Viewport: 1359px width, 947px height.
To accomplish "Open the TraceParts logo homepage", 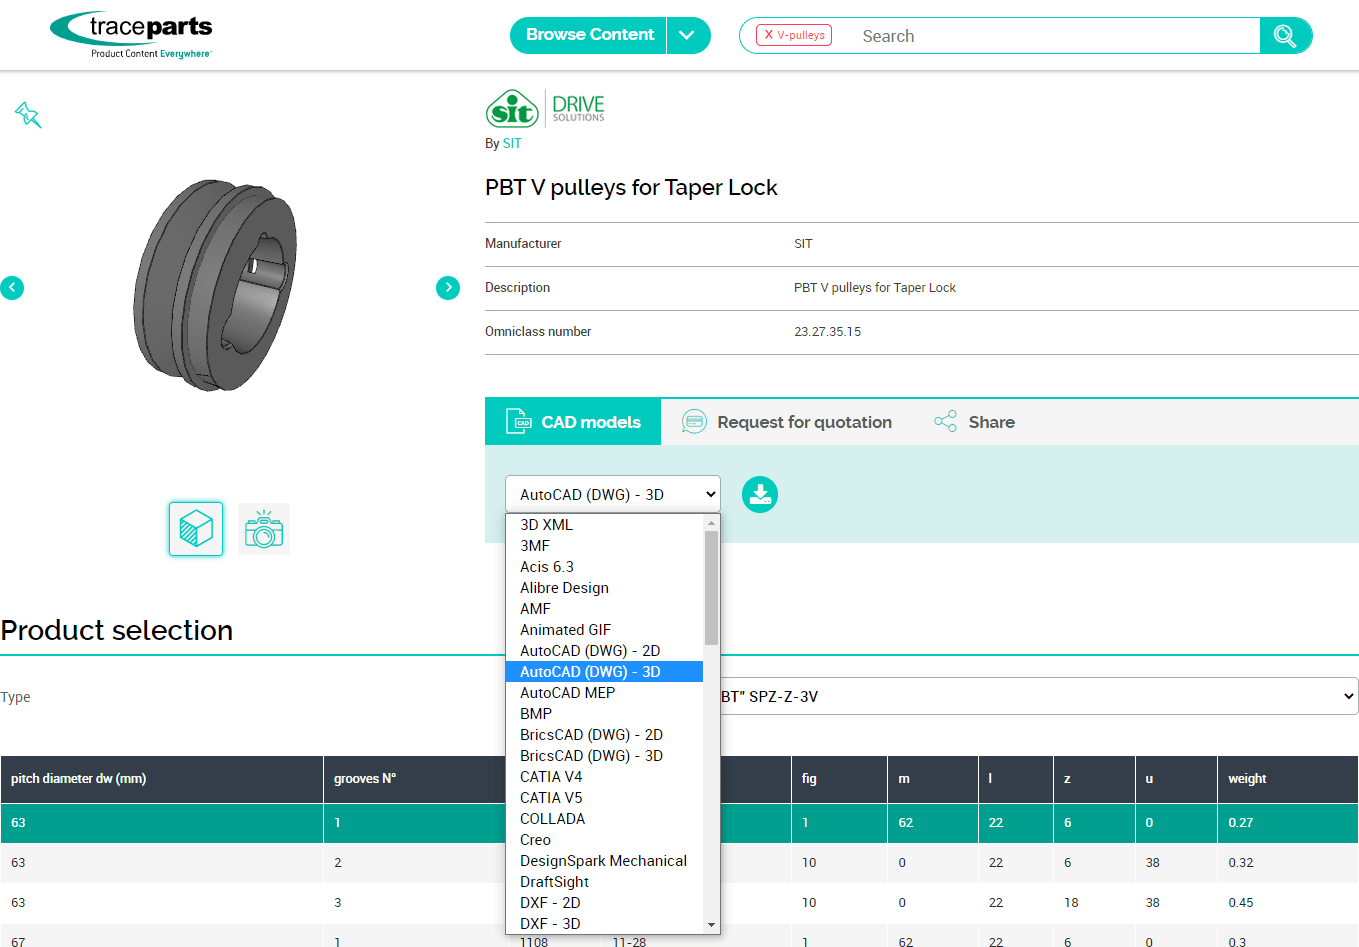I will (131, 35).
